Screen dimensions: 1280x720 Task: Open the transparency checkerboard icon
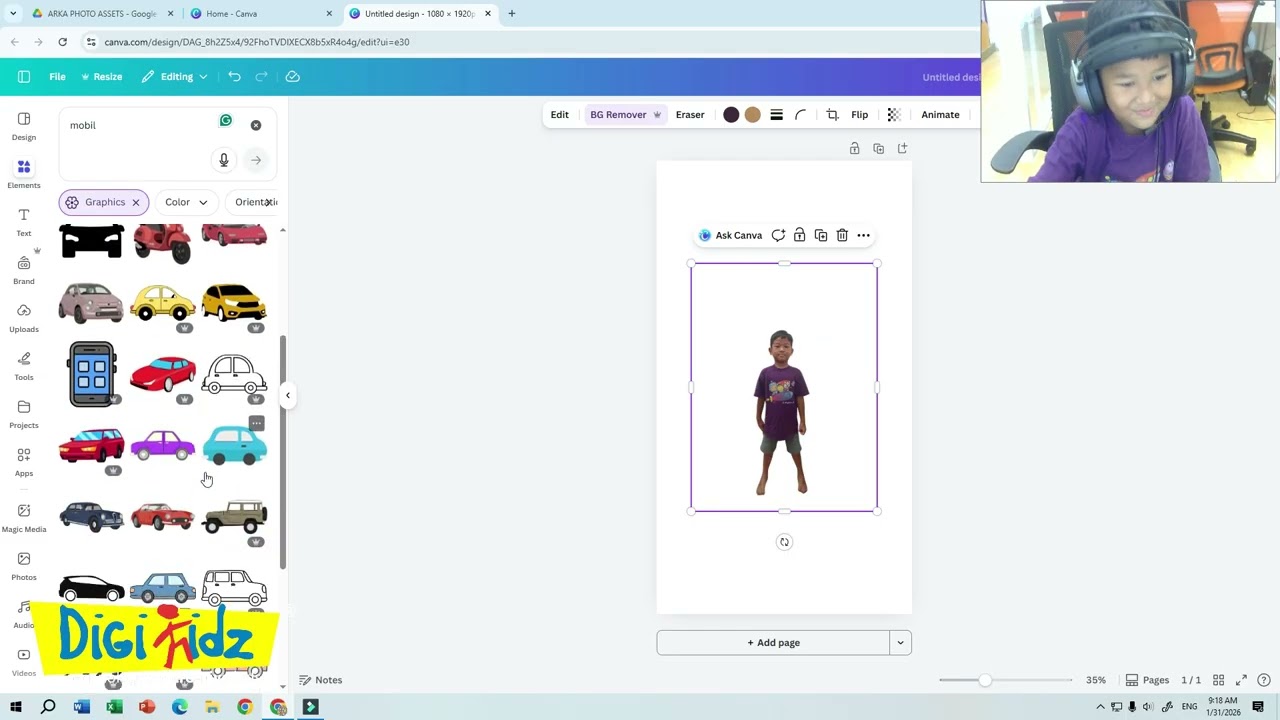coord(894,115)
